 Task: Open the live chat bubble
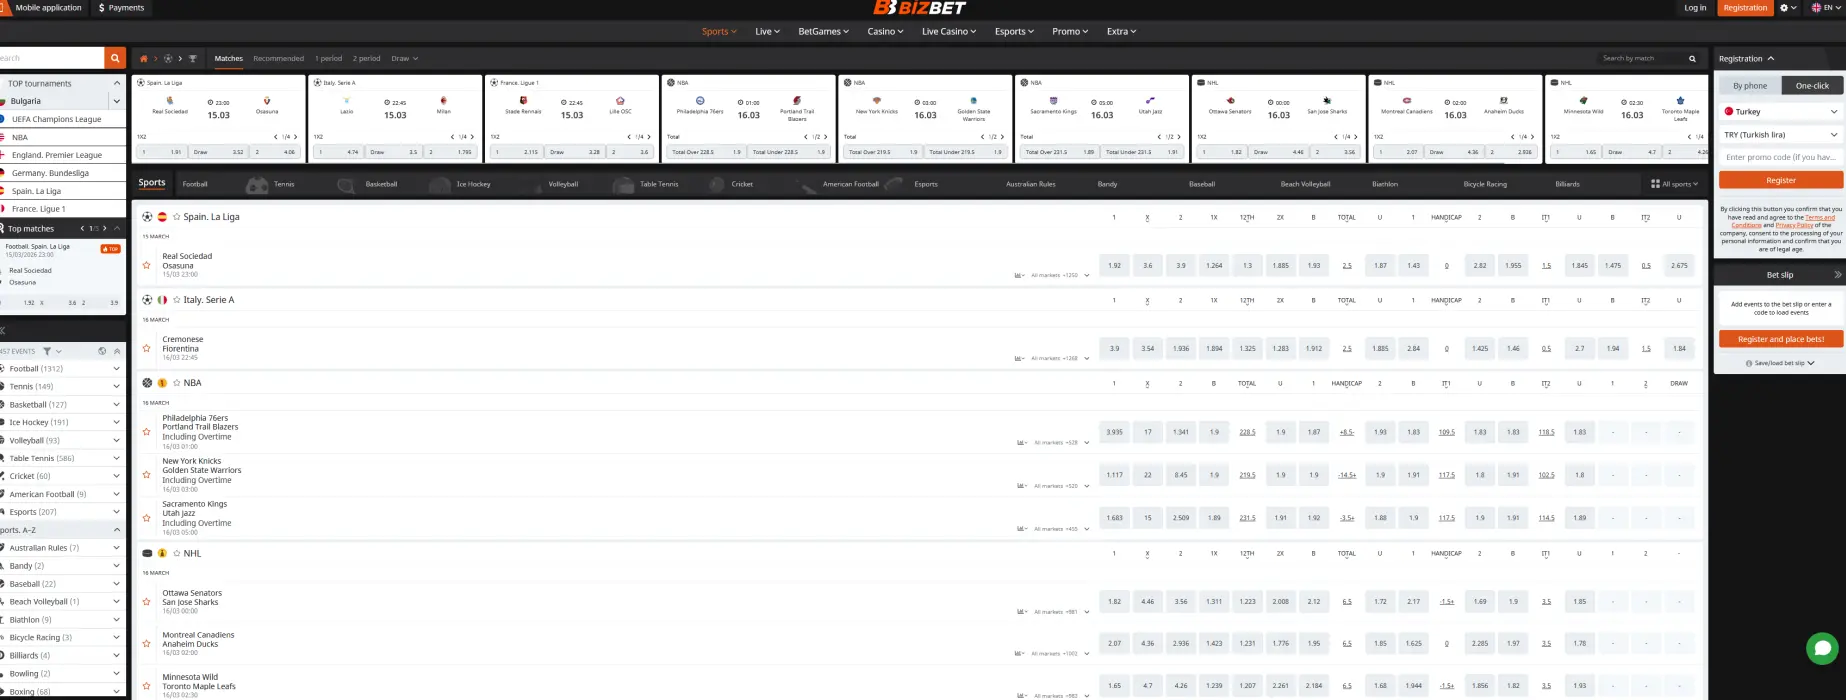pos(1822,648)
